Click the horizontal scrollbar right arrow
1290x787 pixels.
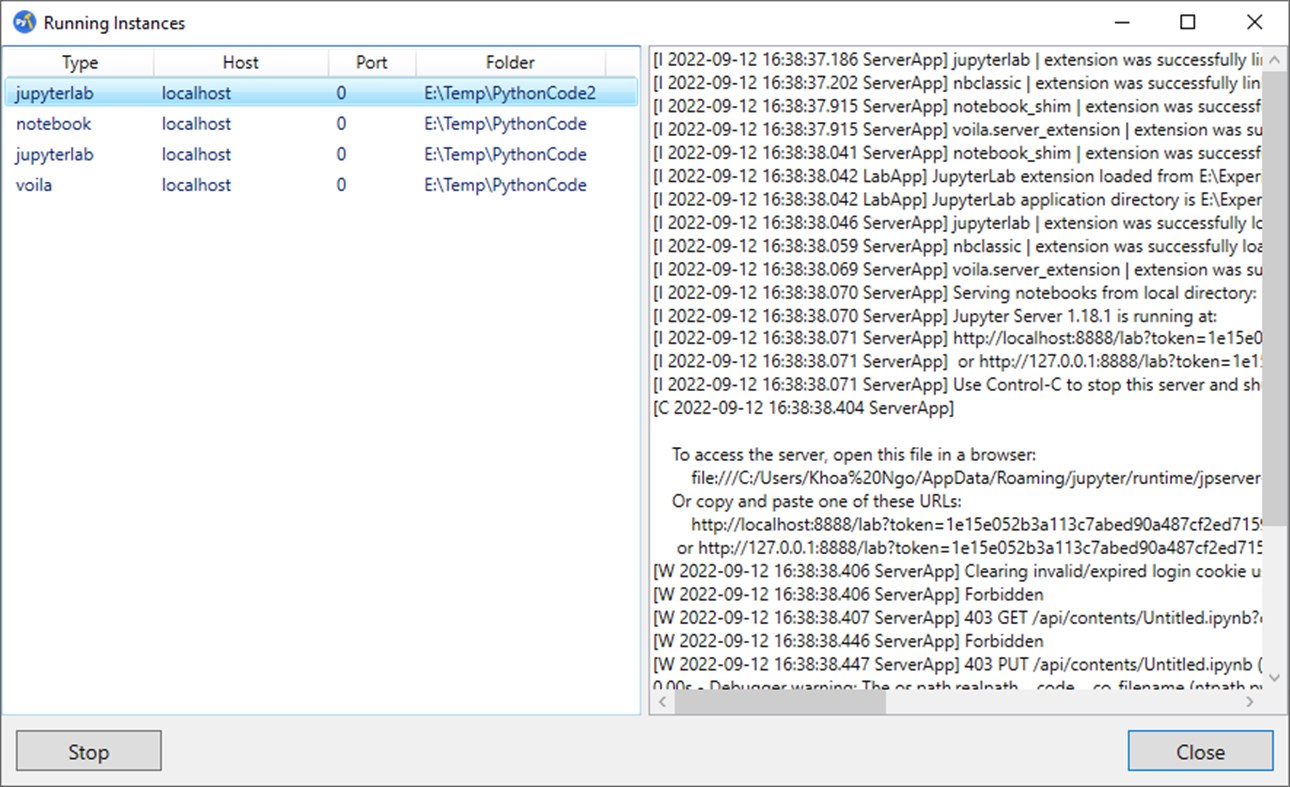point(1250,703)
